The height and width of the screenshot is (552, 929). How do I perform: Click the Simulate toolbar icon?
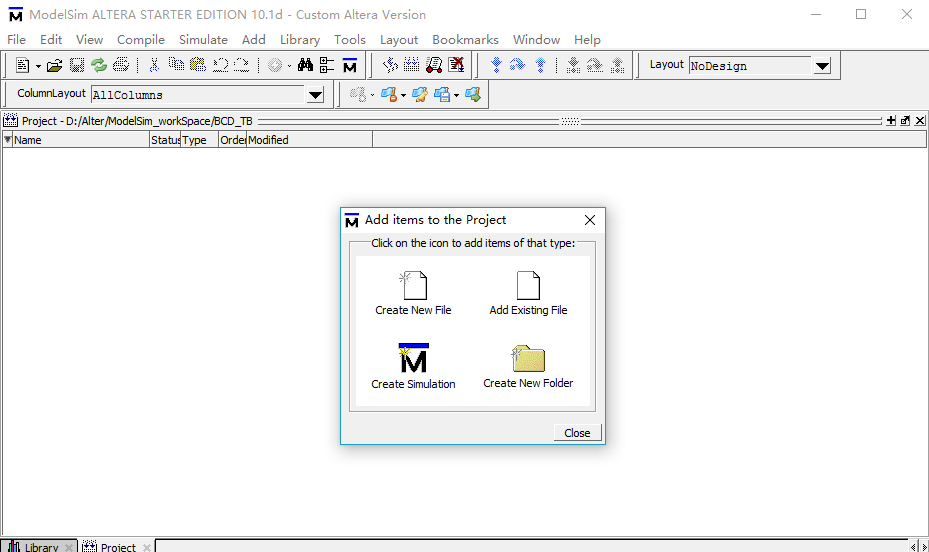click(x=434, y=65)
